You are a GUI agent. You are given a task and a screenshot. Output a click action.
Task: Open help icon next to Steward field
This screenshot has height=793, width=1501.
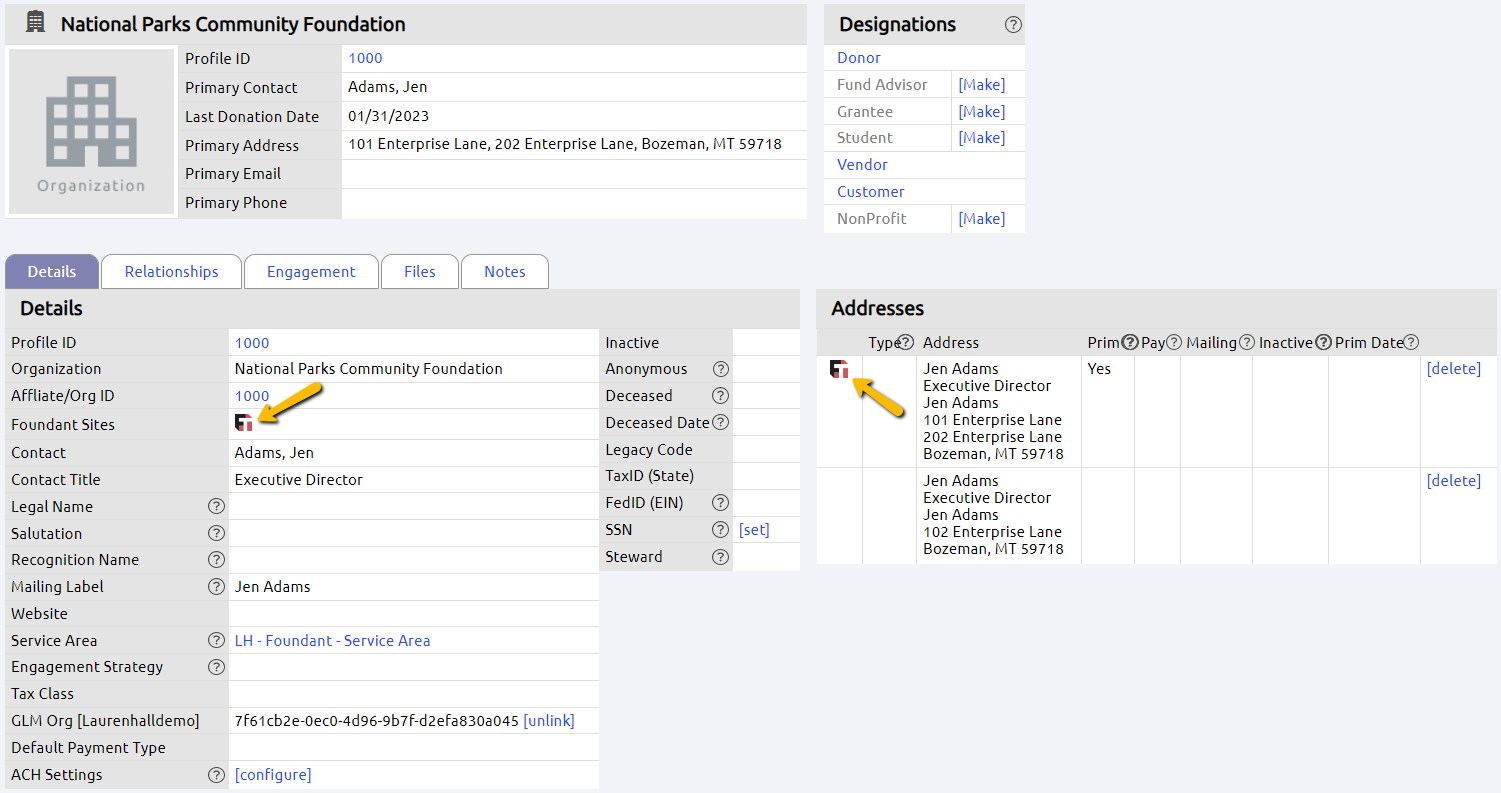[x=720, y=556]
